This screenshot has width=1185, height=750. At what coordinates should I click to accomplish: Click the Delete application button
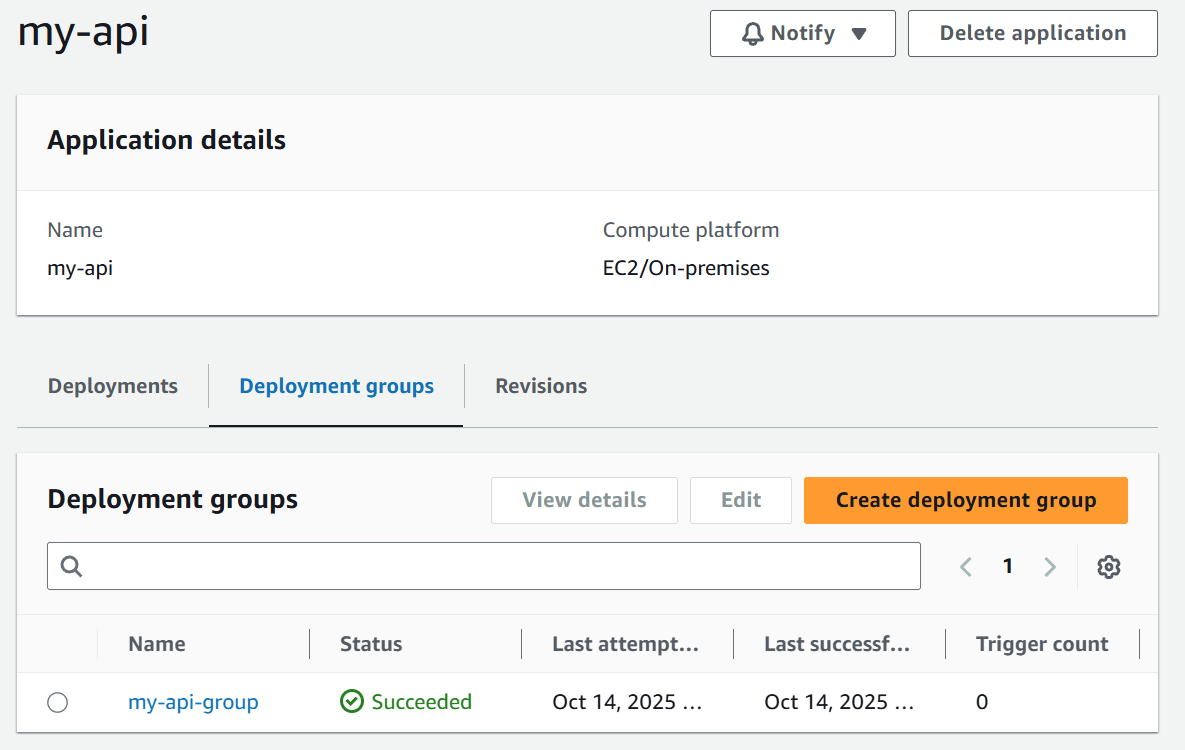[x=1032, y=32]
